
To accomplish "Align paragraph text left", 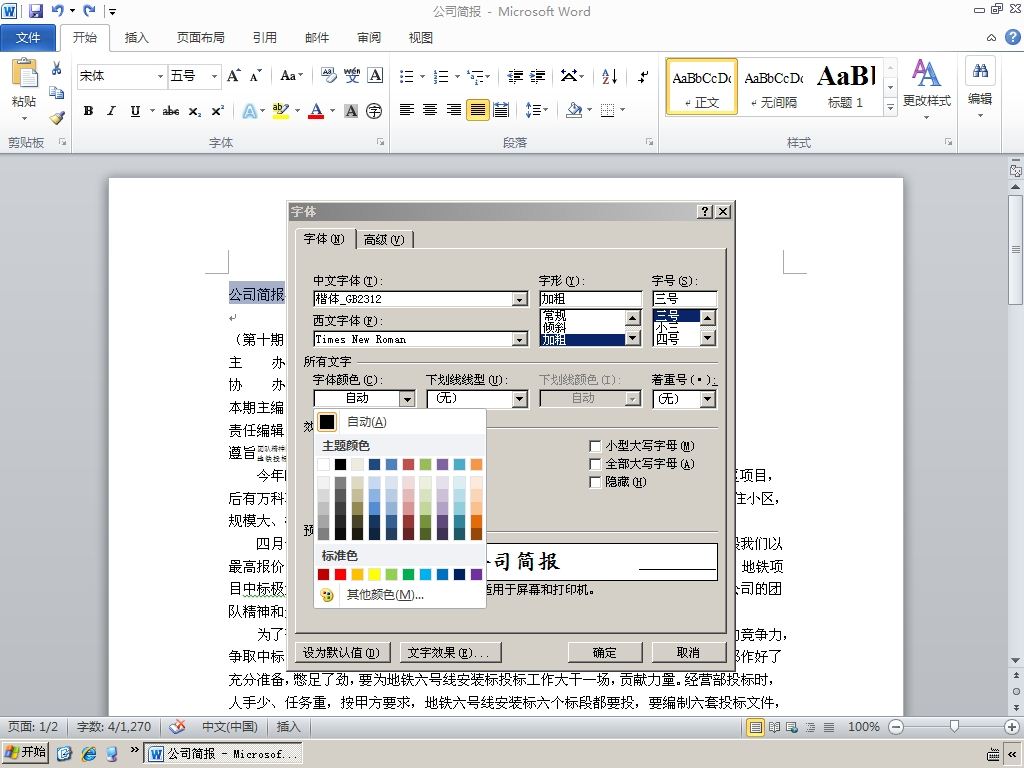I will tap(407, 110).
